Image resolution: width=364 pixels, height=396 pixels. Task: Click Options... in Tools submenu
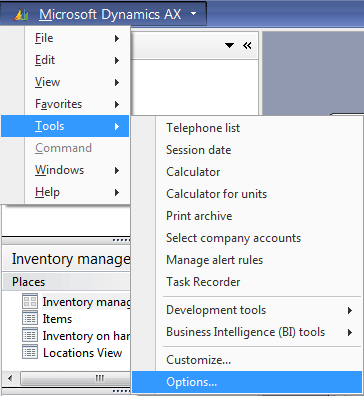coord(247,382)
